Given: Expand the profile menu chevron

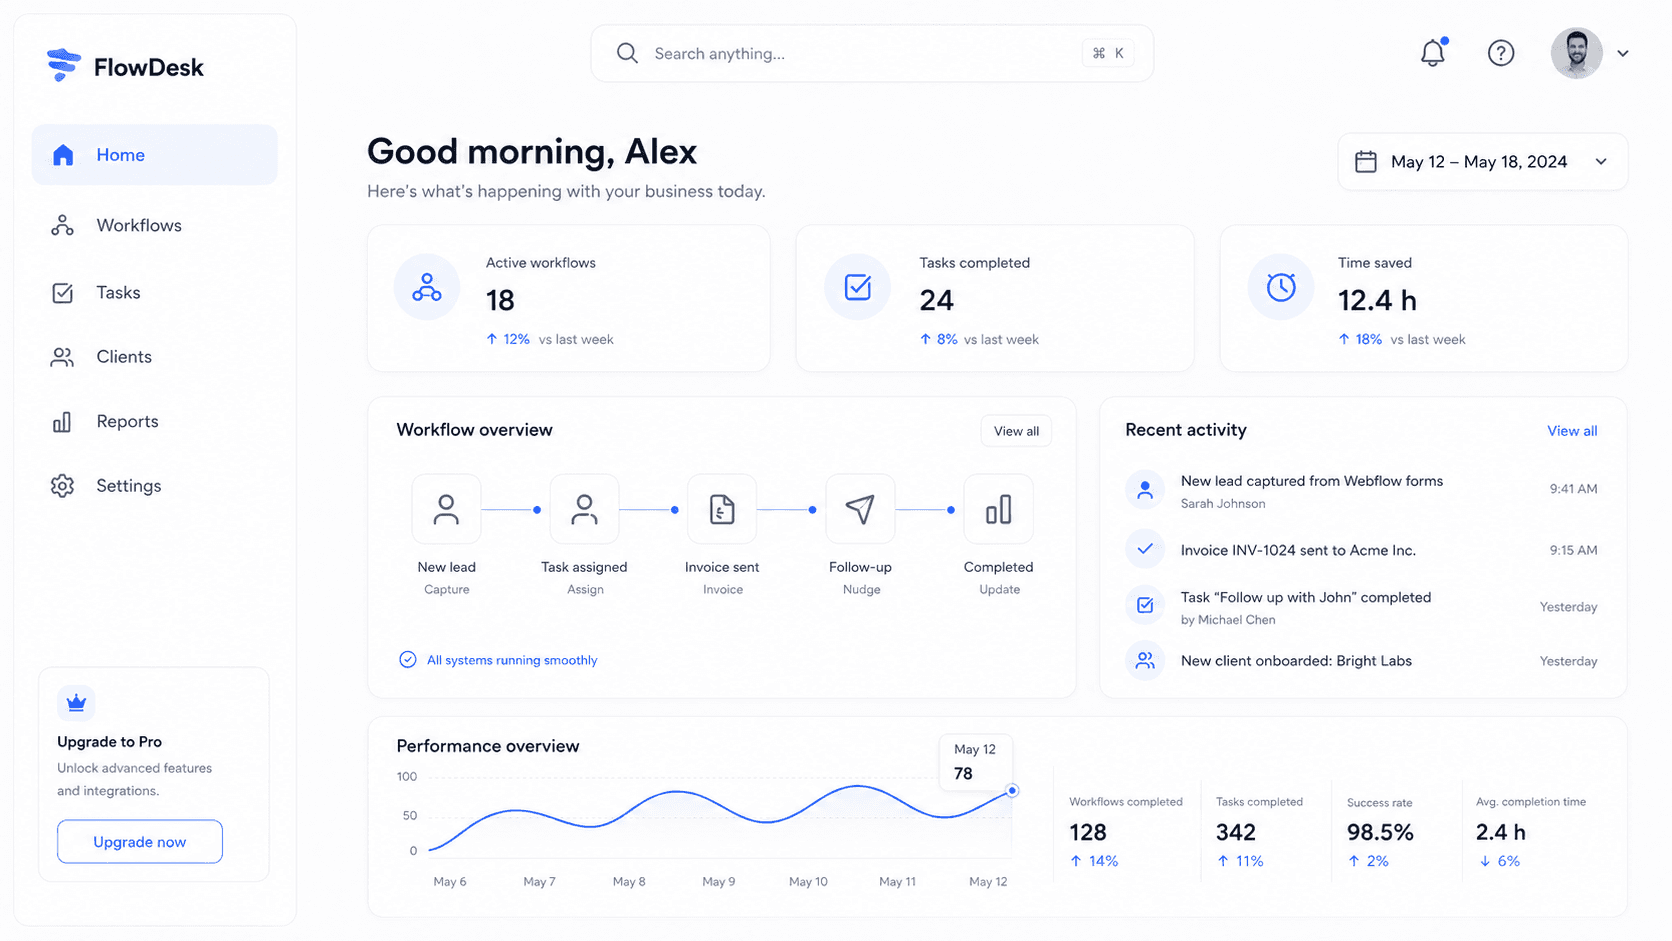Looking at the screenshot, I should coord(1623,54).
